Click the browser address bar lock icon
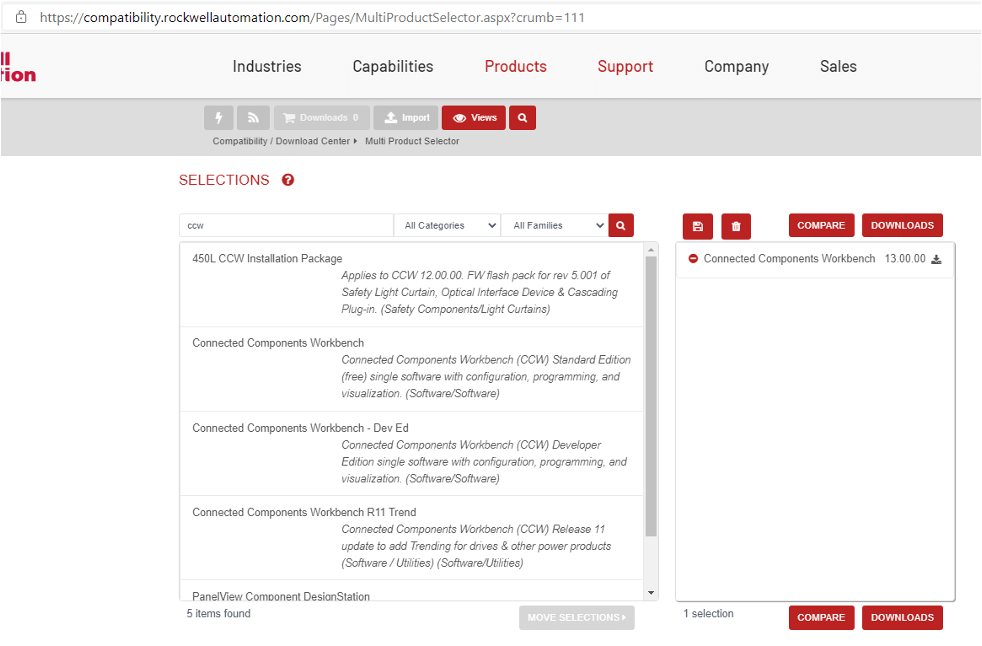The height and width of the screenshot is (646, 982). tap(21, 17)
